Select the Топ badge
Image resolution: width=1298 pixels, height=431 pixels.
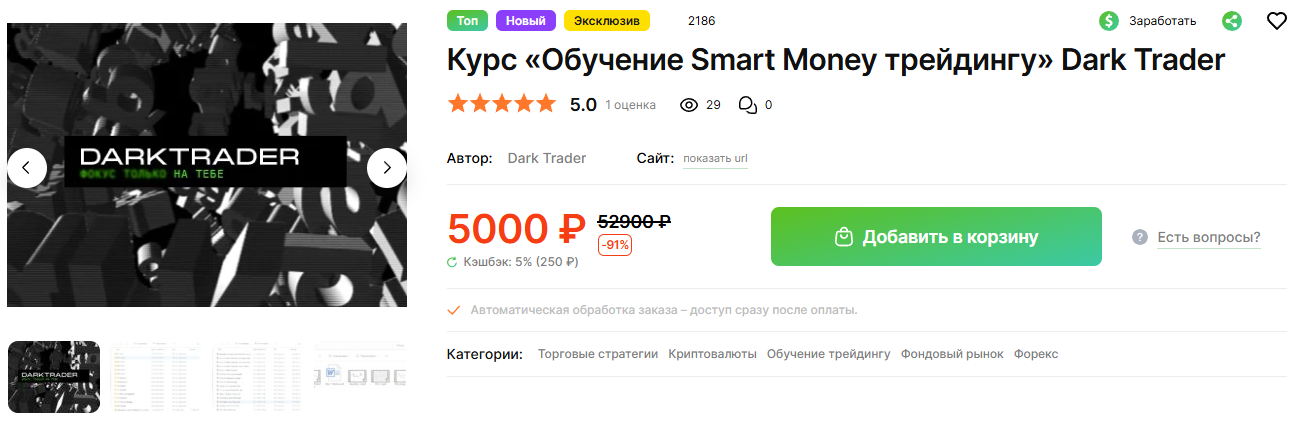467,20
